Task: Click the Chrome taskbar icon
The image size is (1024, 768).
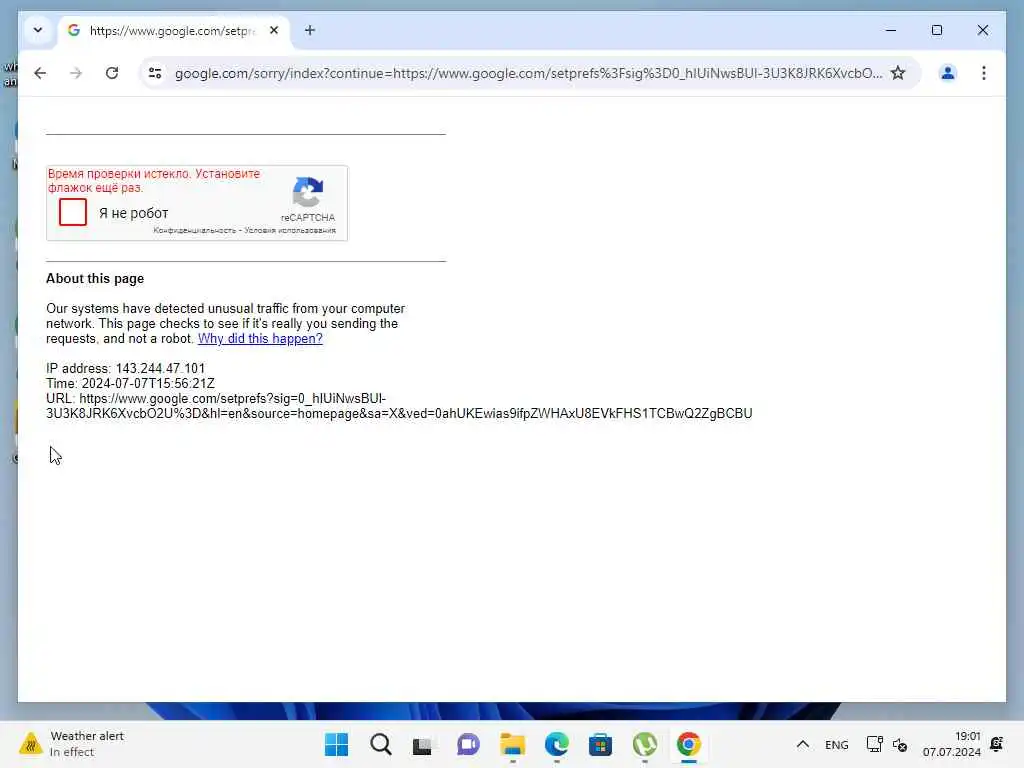Action: pyautogui.click(x=688, y=744)
